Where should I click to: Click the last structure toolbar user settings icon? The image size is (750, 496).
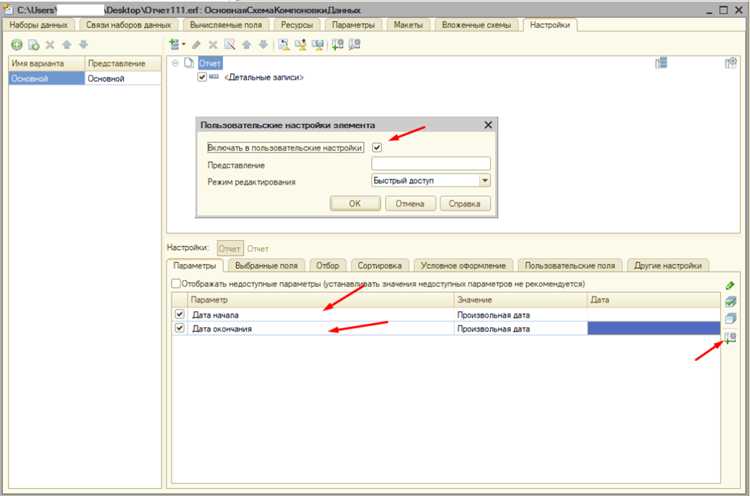click(354, 44)
